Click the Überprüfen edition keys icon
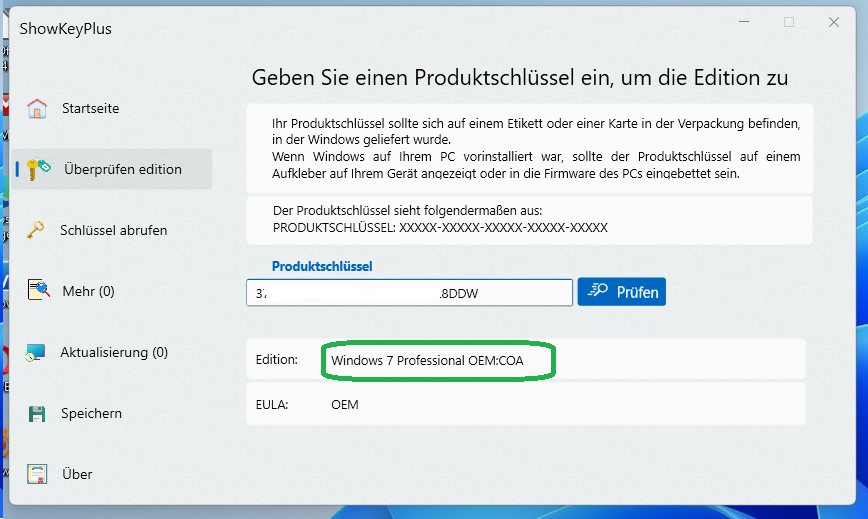 pyautogui.click(x=38, y=169)
